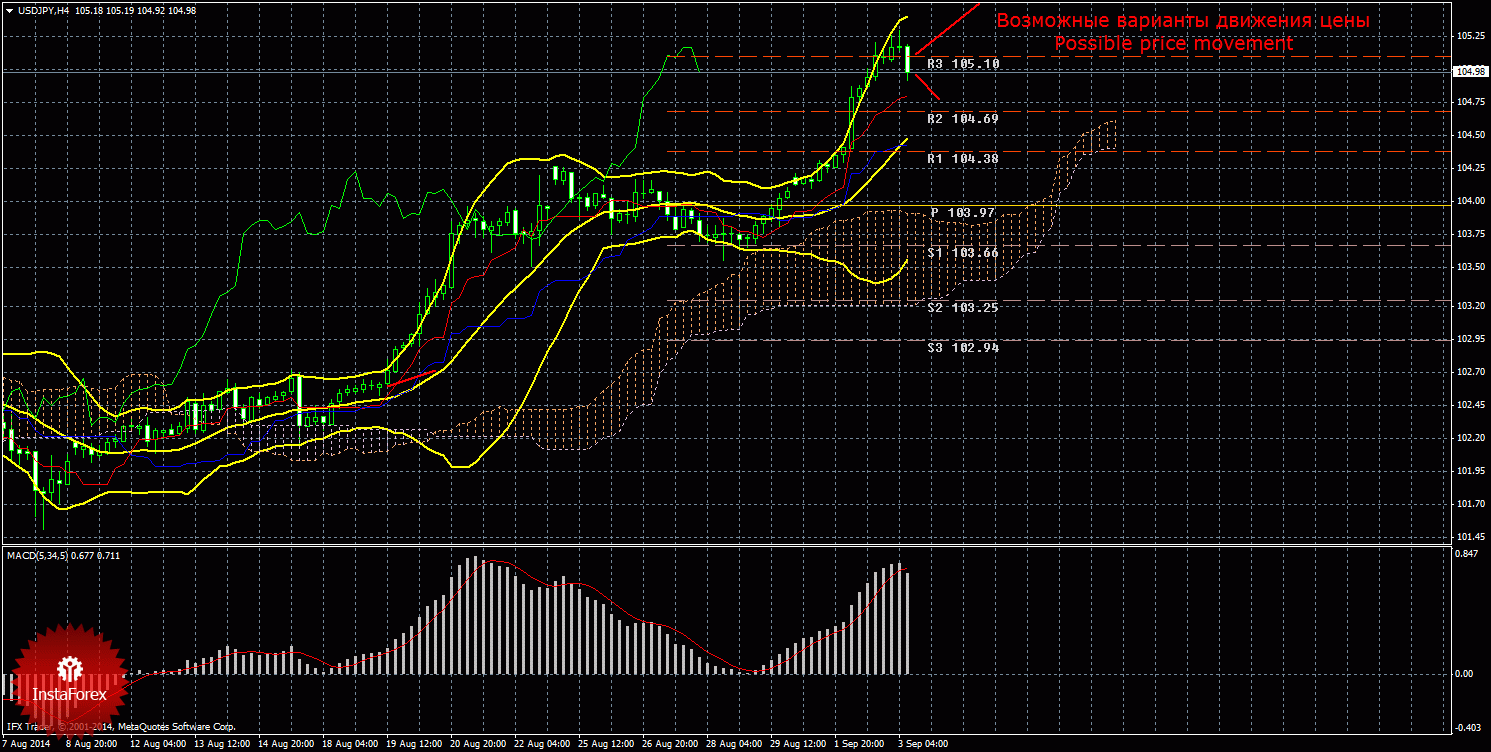Viewport: 1491px width, 752px height.
Task: Click the '3 Sep 04:00' time axis label
Action: pos(921,744)
